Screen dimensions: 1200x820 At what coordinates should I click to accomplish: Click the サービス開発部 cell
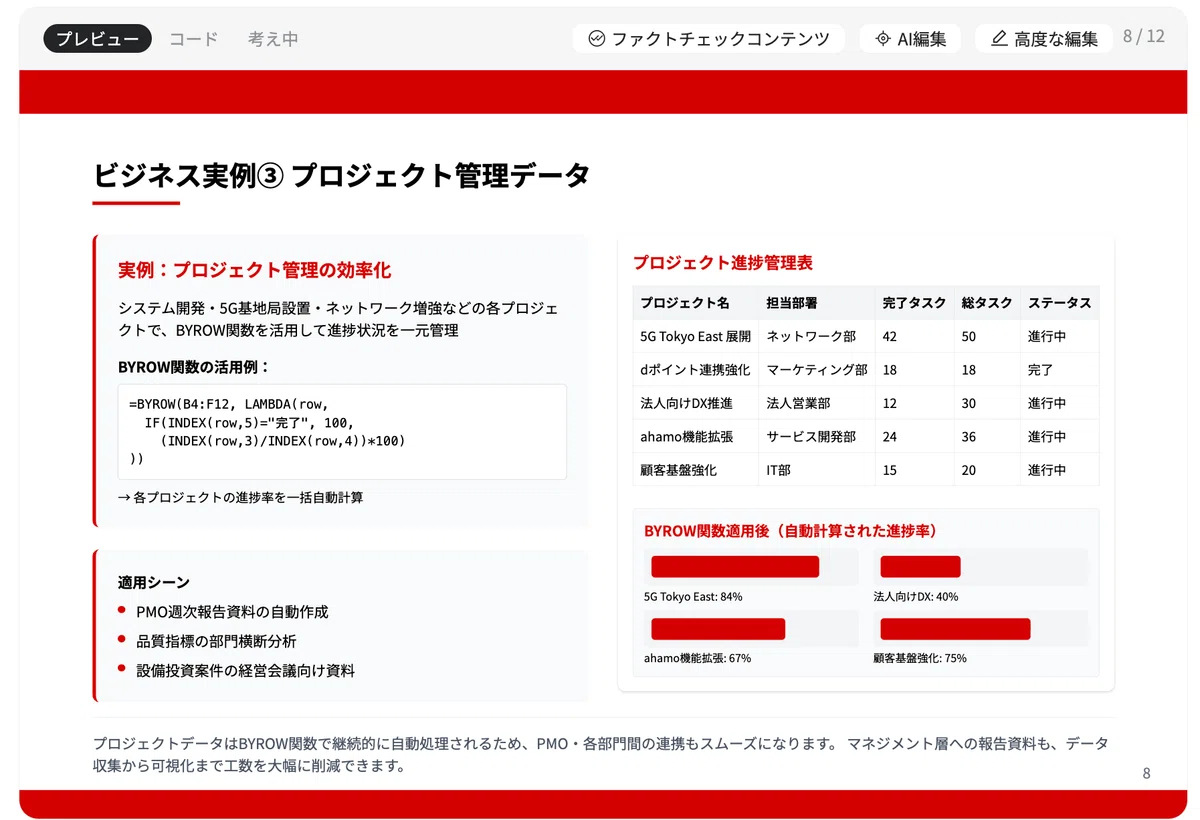pos(816,437)
